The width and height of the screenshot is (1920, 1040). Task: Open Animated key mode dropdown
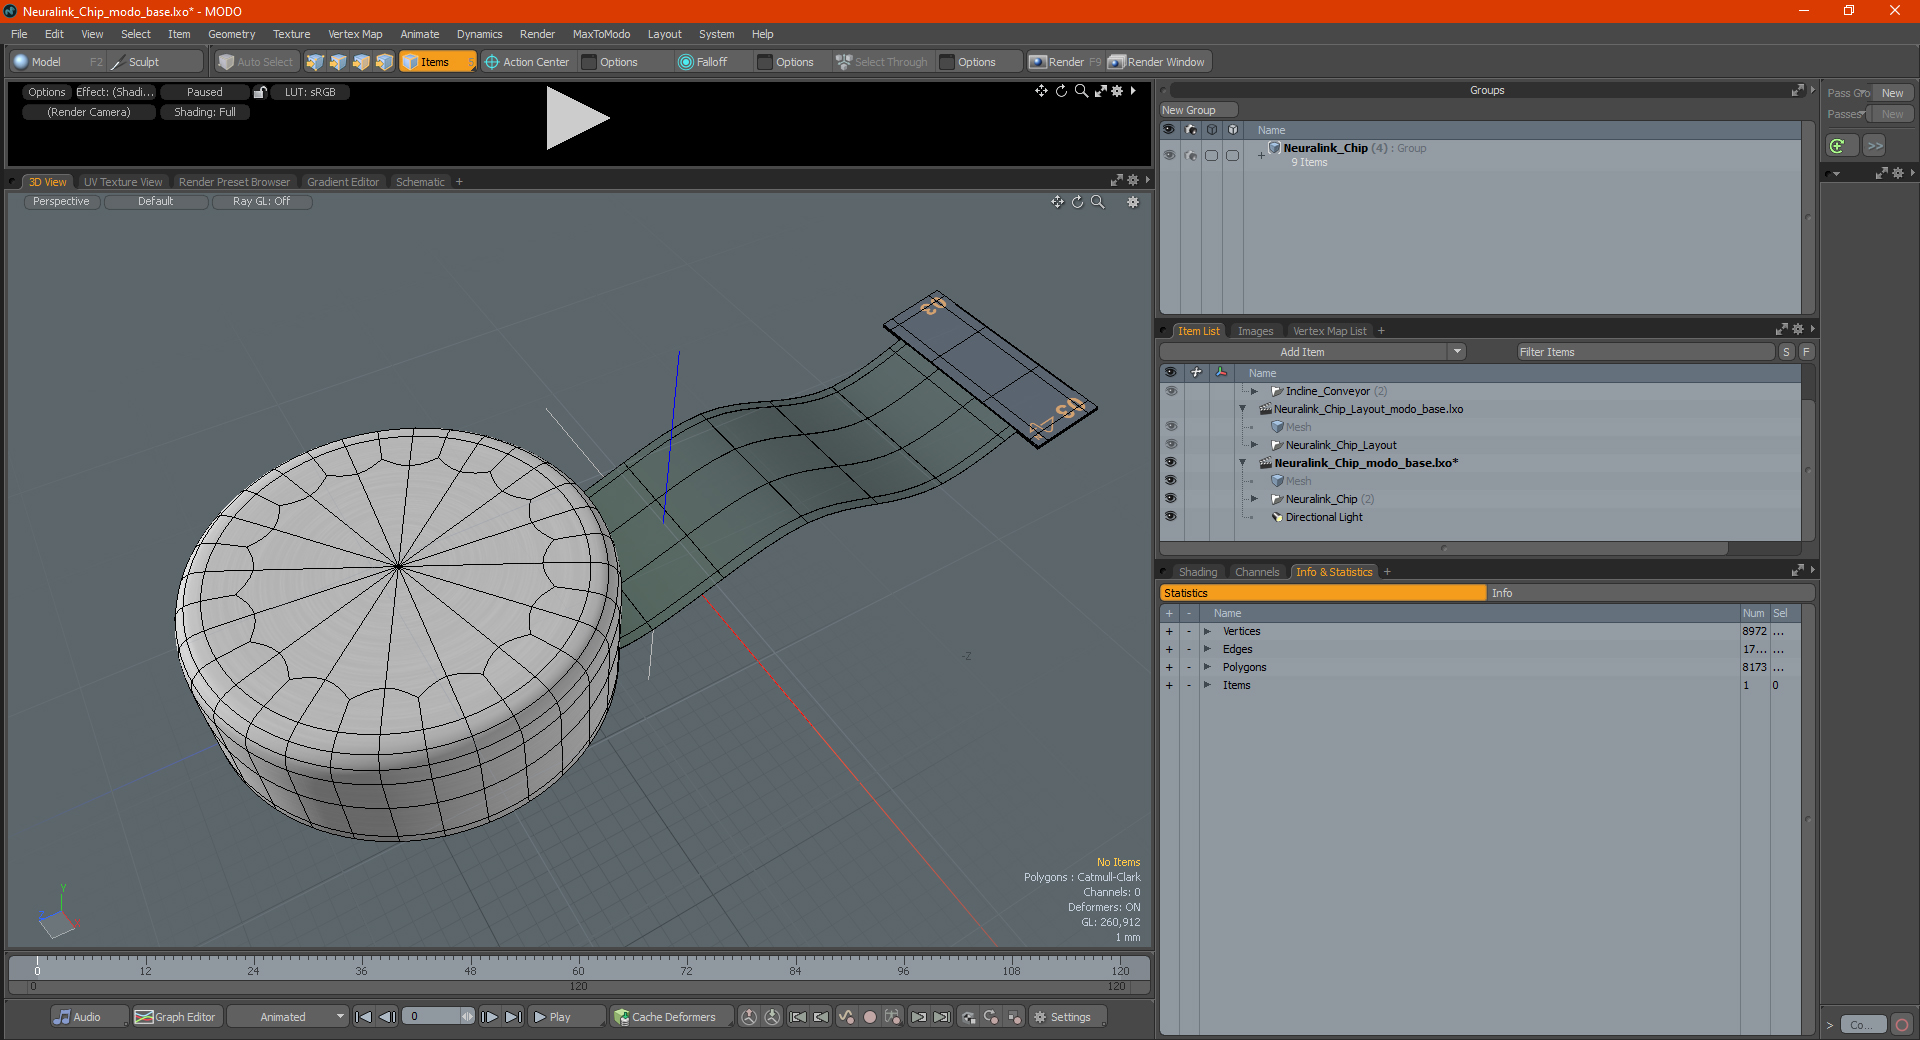click(288, 1017)
